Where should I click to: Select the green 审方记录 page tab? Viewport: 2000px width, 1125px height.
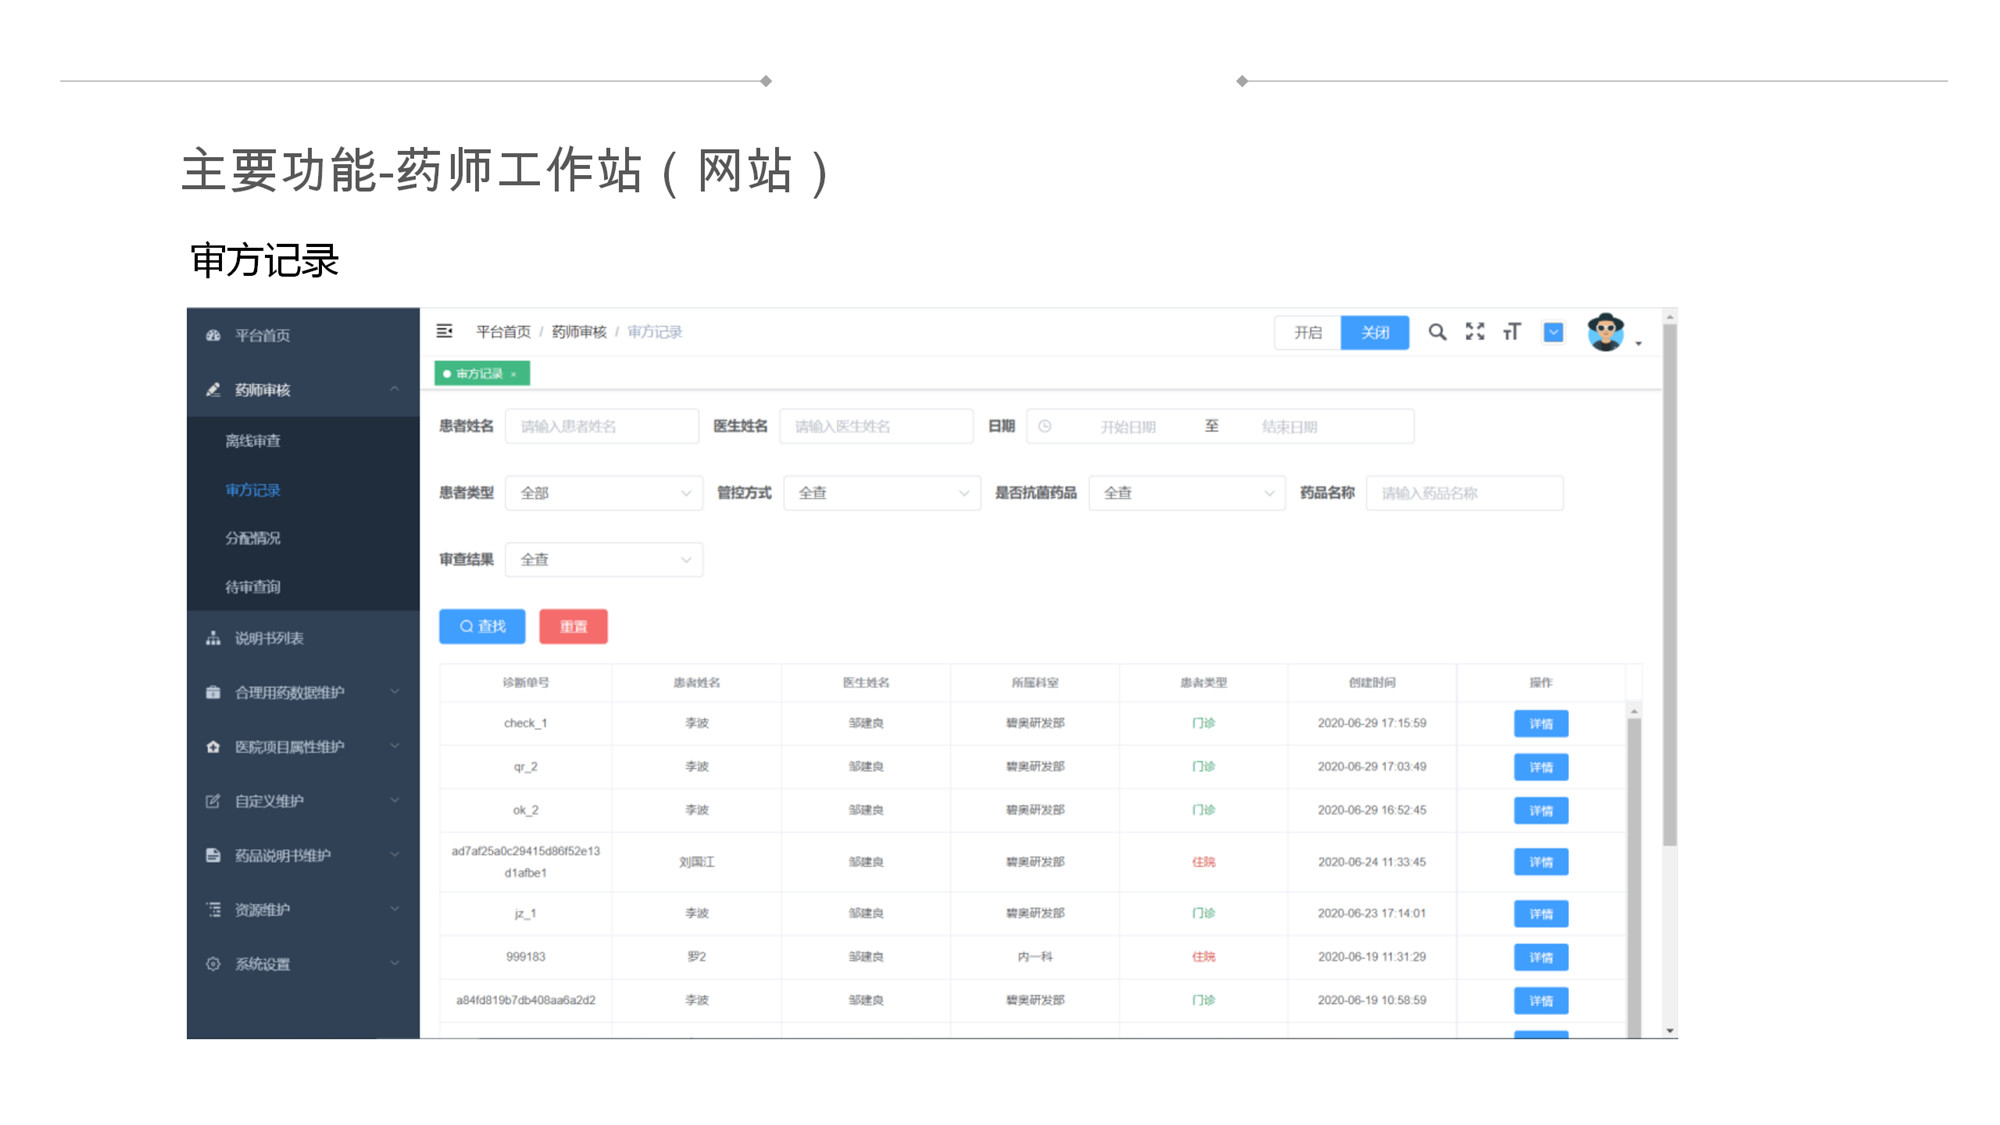(482, 374)
